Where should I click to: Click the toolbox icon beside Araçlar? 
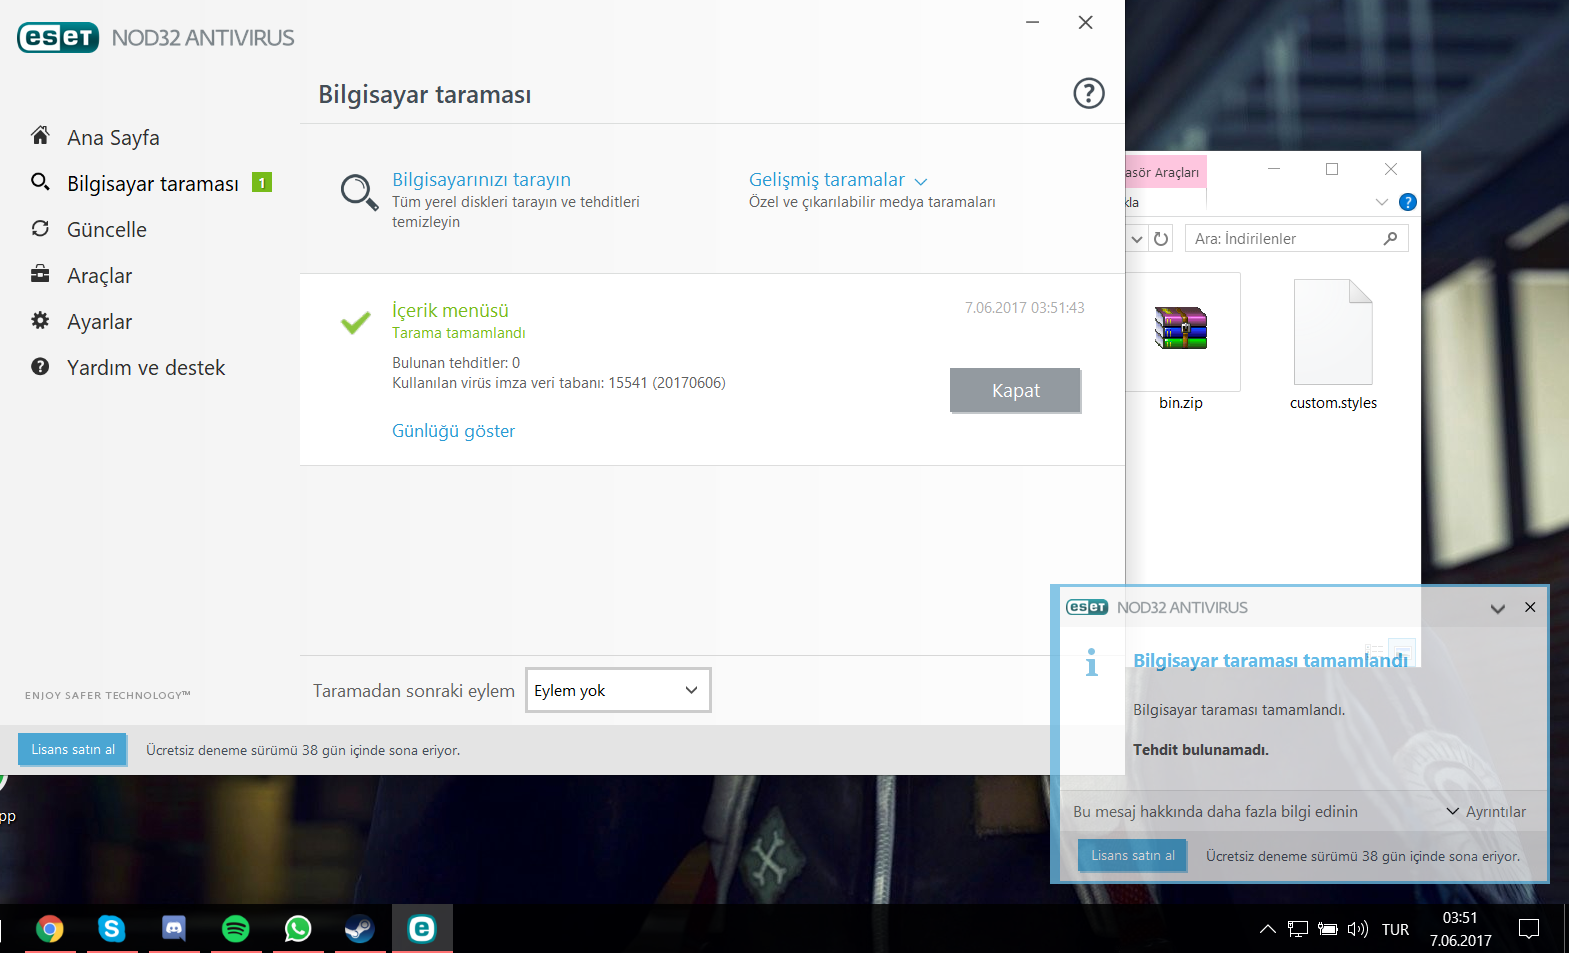coord(40,274)
